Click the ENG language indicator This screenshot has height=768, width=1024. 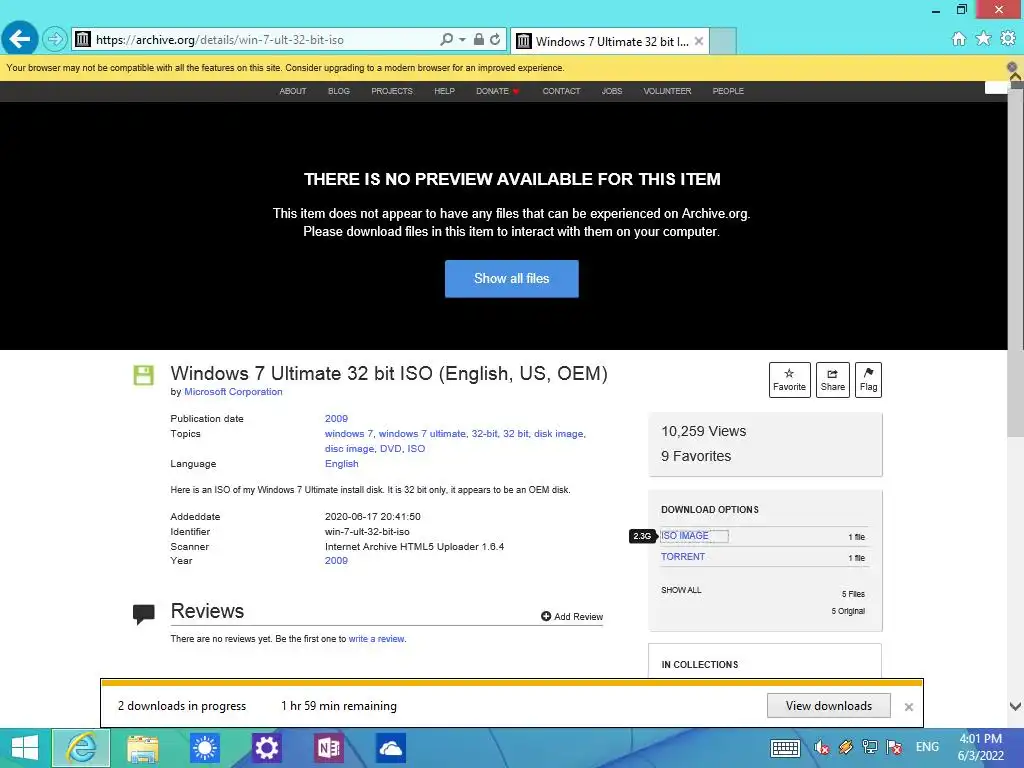pos(927,747)
